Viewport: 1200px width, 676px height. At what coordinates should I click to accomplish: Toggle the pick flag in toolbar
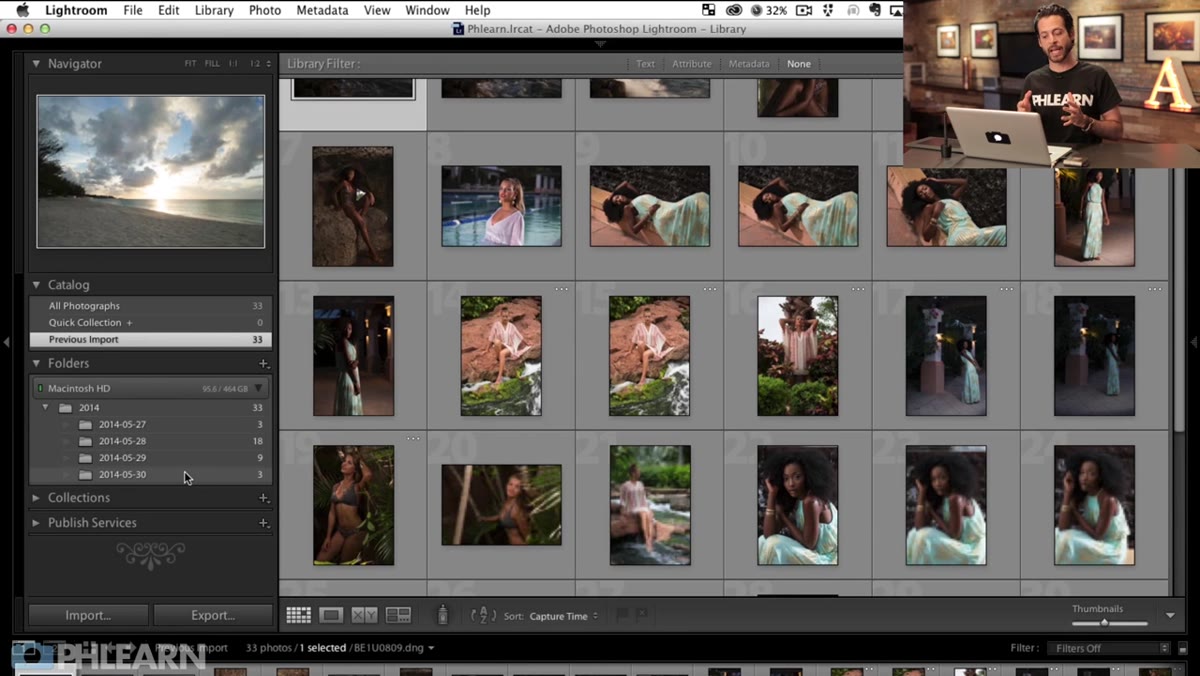point(622,615)
